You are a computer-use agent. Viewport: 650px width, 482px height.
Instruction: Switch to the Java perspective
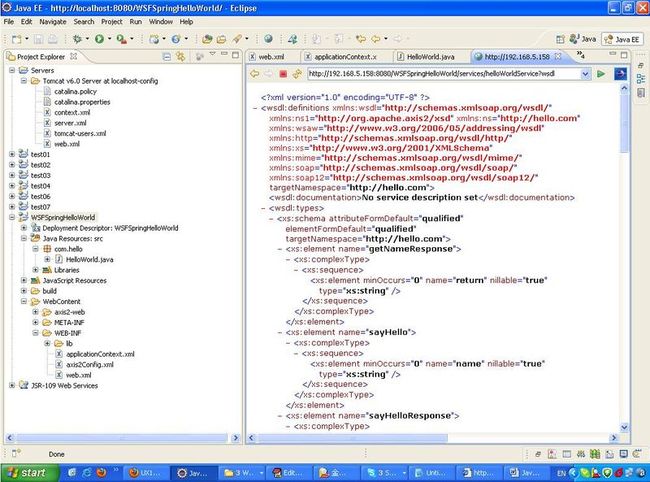coord(583,39)
